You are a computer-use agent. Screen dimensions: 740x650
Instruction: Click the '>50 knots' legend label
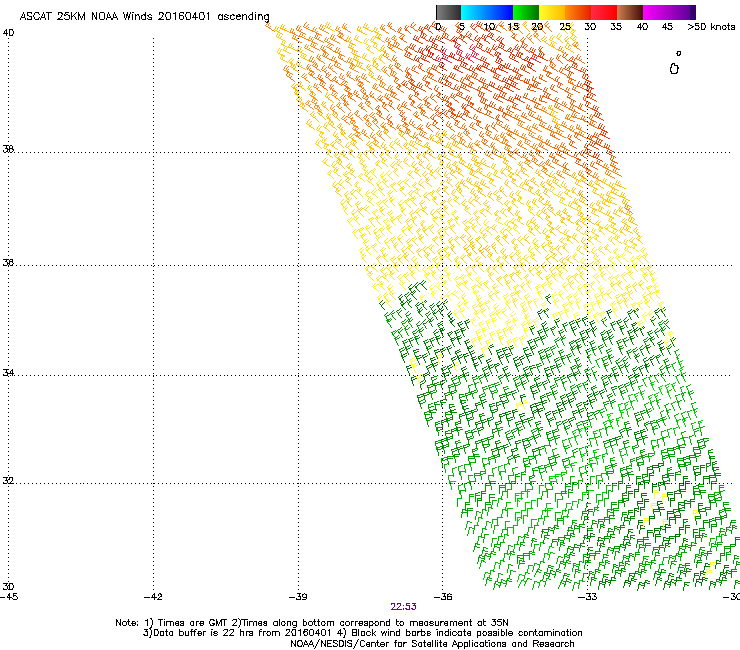pos(711,27)
